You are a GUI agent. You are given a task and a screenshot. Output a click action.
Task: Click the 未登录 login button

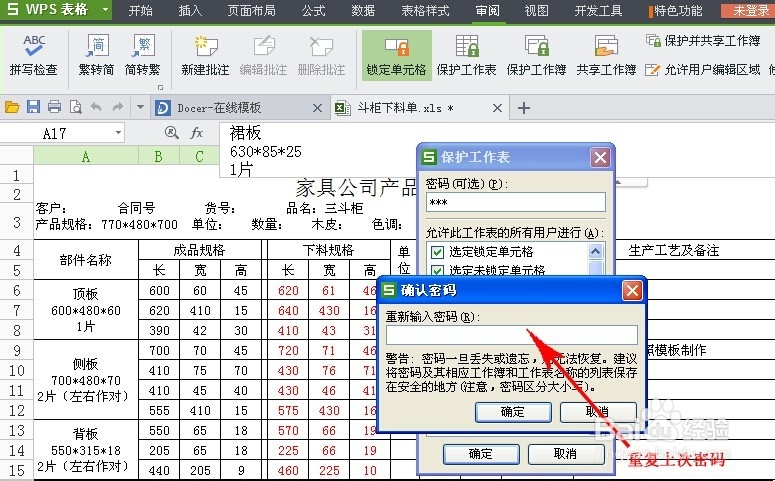[750, 10]
